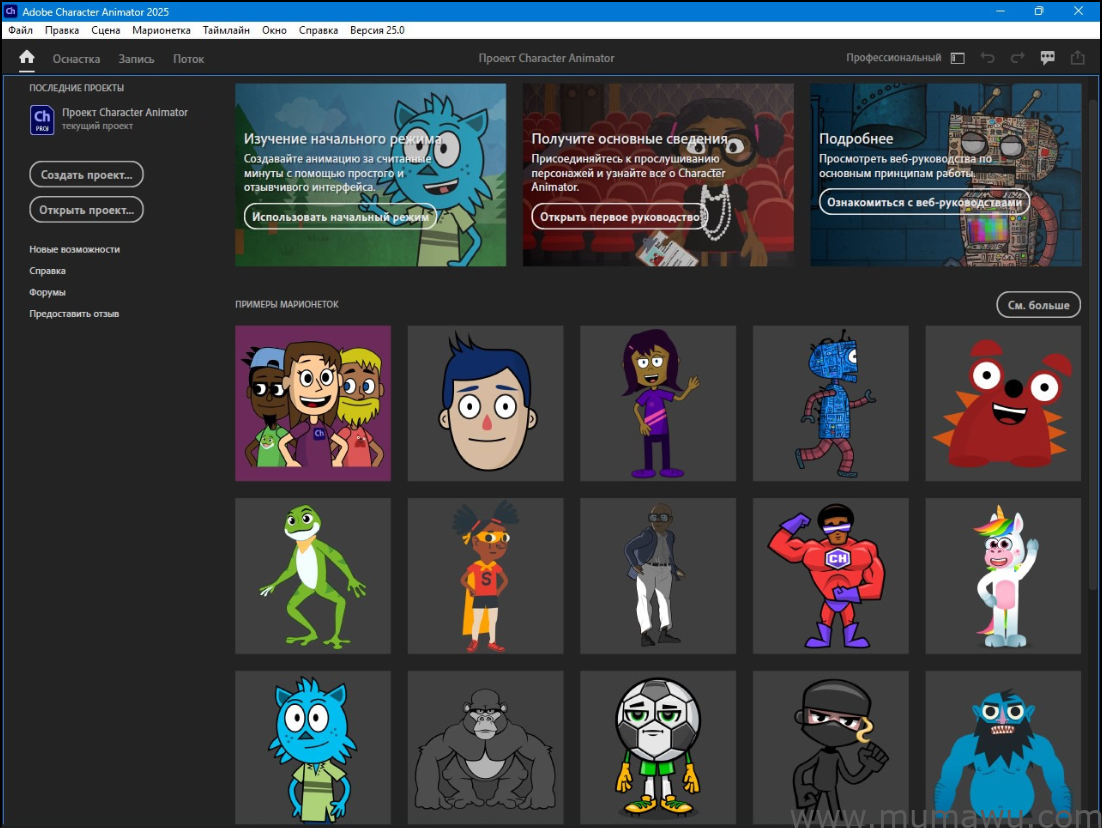This screenshot has width=1102, height=828.
Task: Open the Новые возможности link
Action: coord(75,249)
